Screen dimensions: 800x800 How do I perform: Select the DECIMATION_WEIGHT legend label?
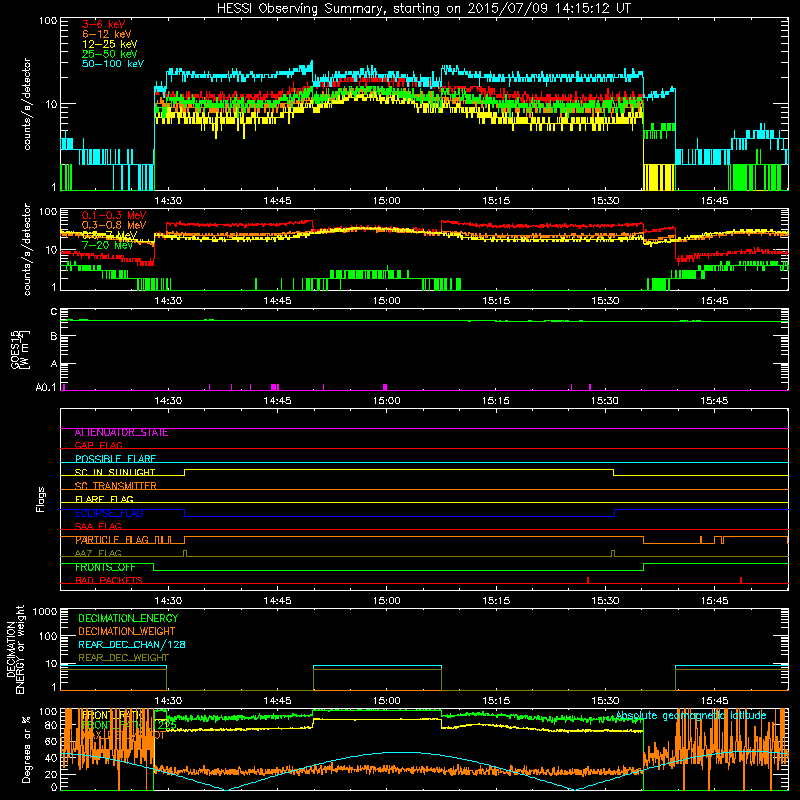click(127, 632)
